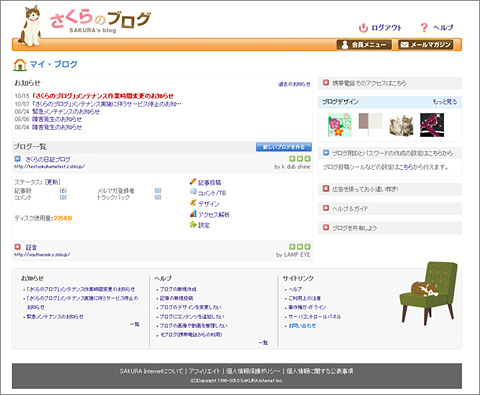
Task: Click the cat mascot logo
Action: click(x=31, y=25)
